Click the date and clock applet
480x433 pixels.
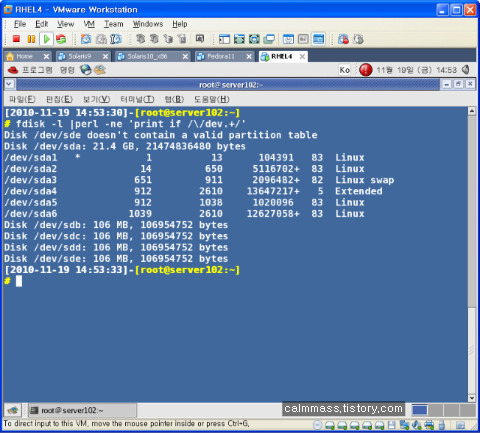pyautogui.click(x=416, y=70)
